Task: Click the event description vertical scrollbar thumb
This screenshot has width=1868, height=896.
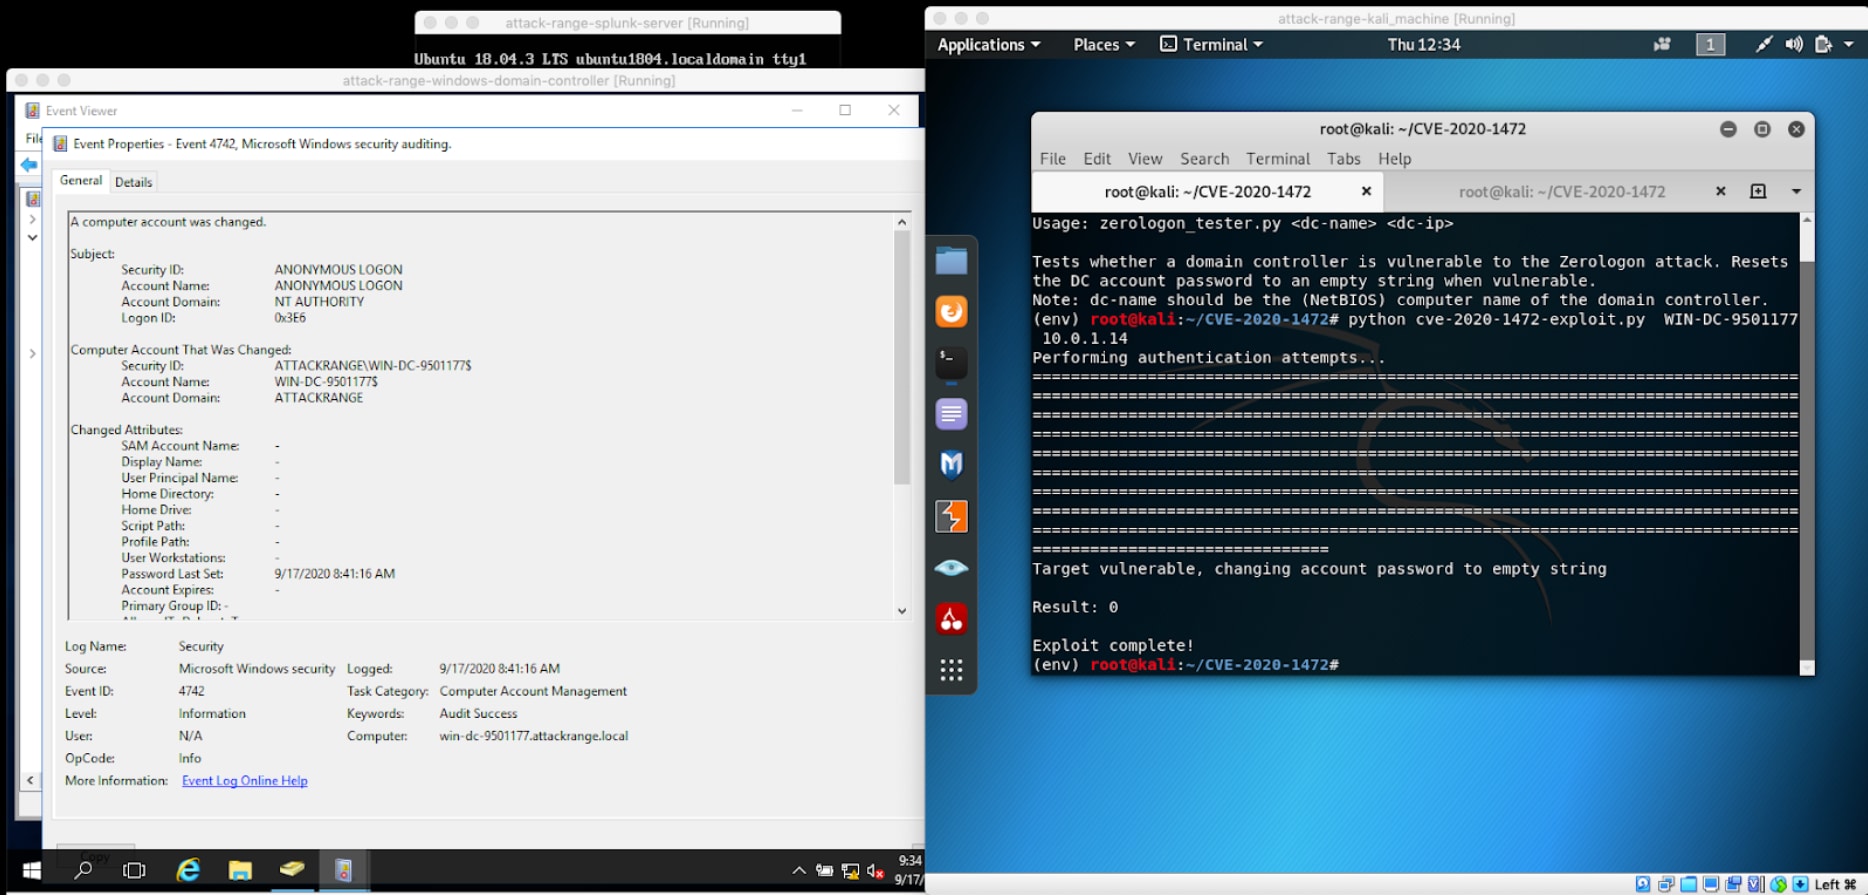Action: (902, 358)
